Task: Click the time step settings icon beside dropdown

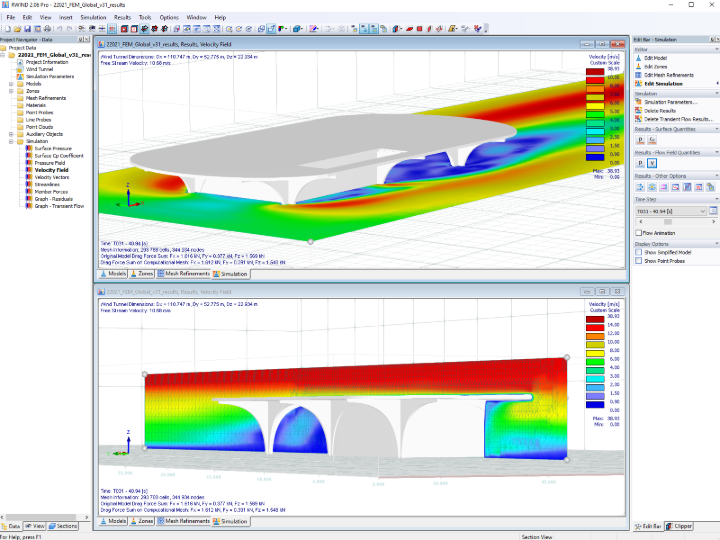Action: point(713,211)
